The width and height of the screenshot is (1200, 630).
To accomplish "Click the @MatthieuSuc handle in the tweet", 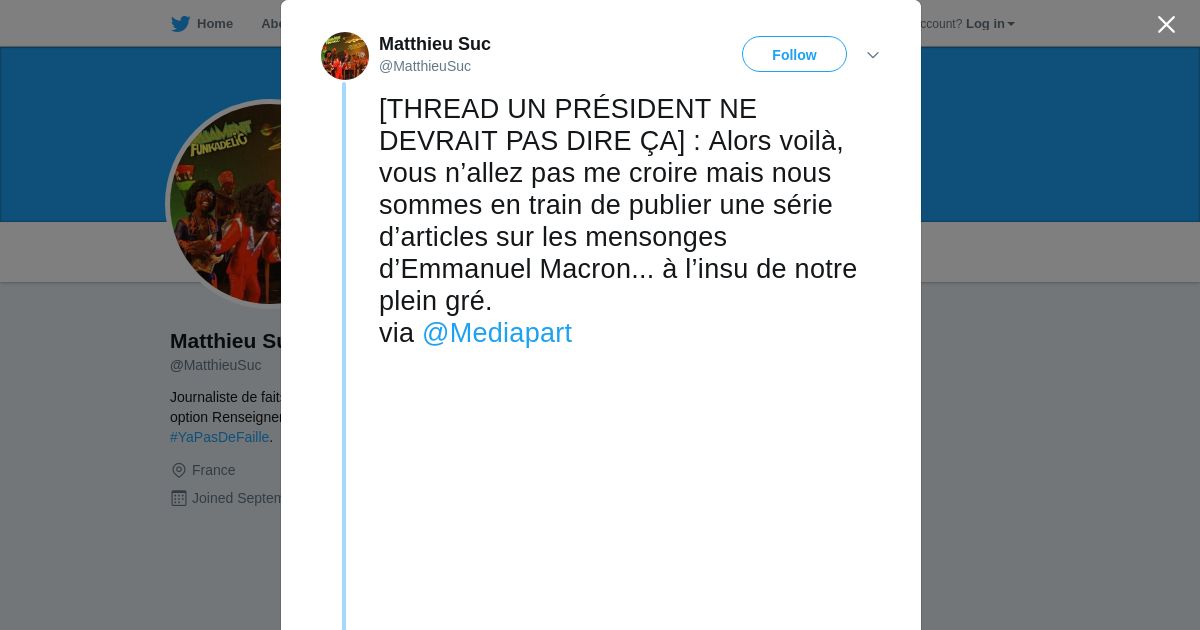I will pos(424,67).
